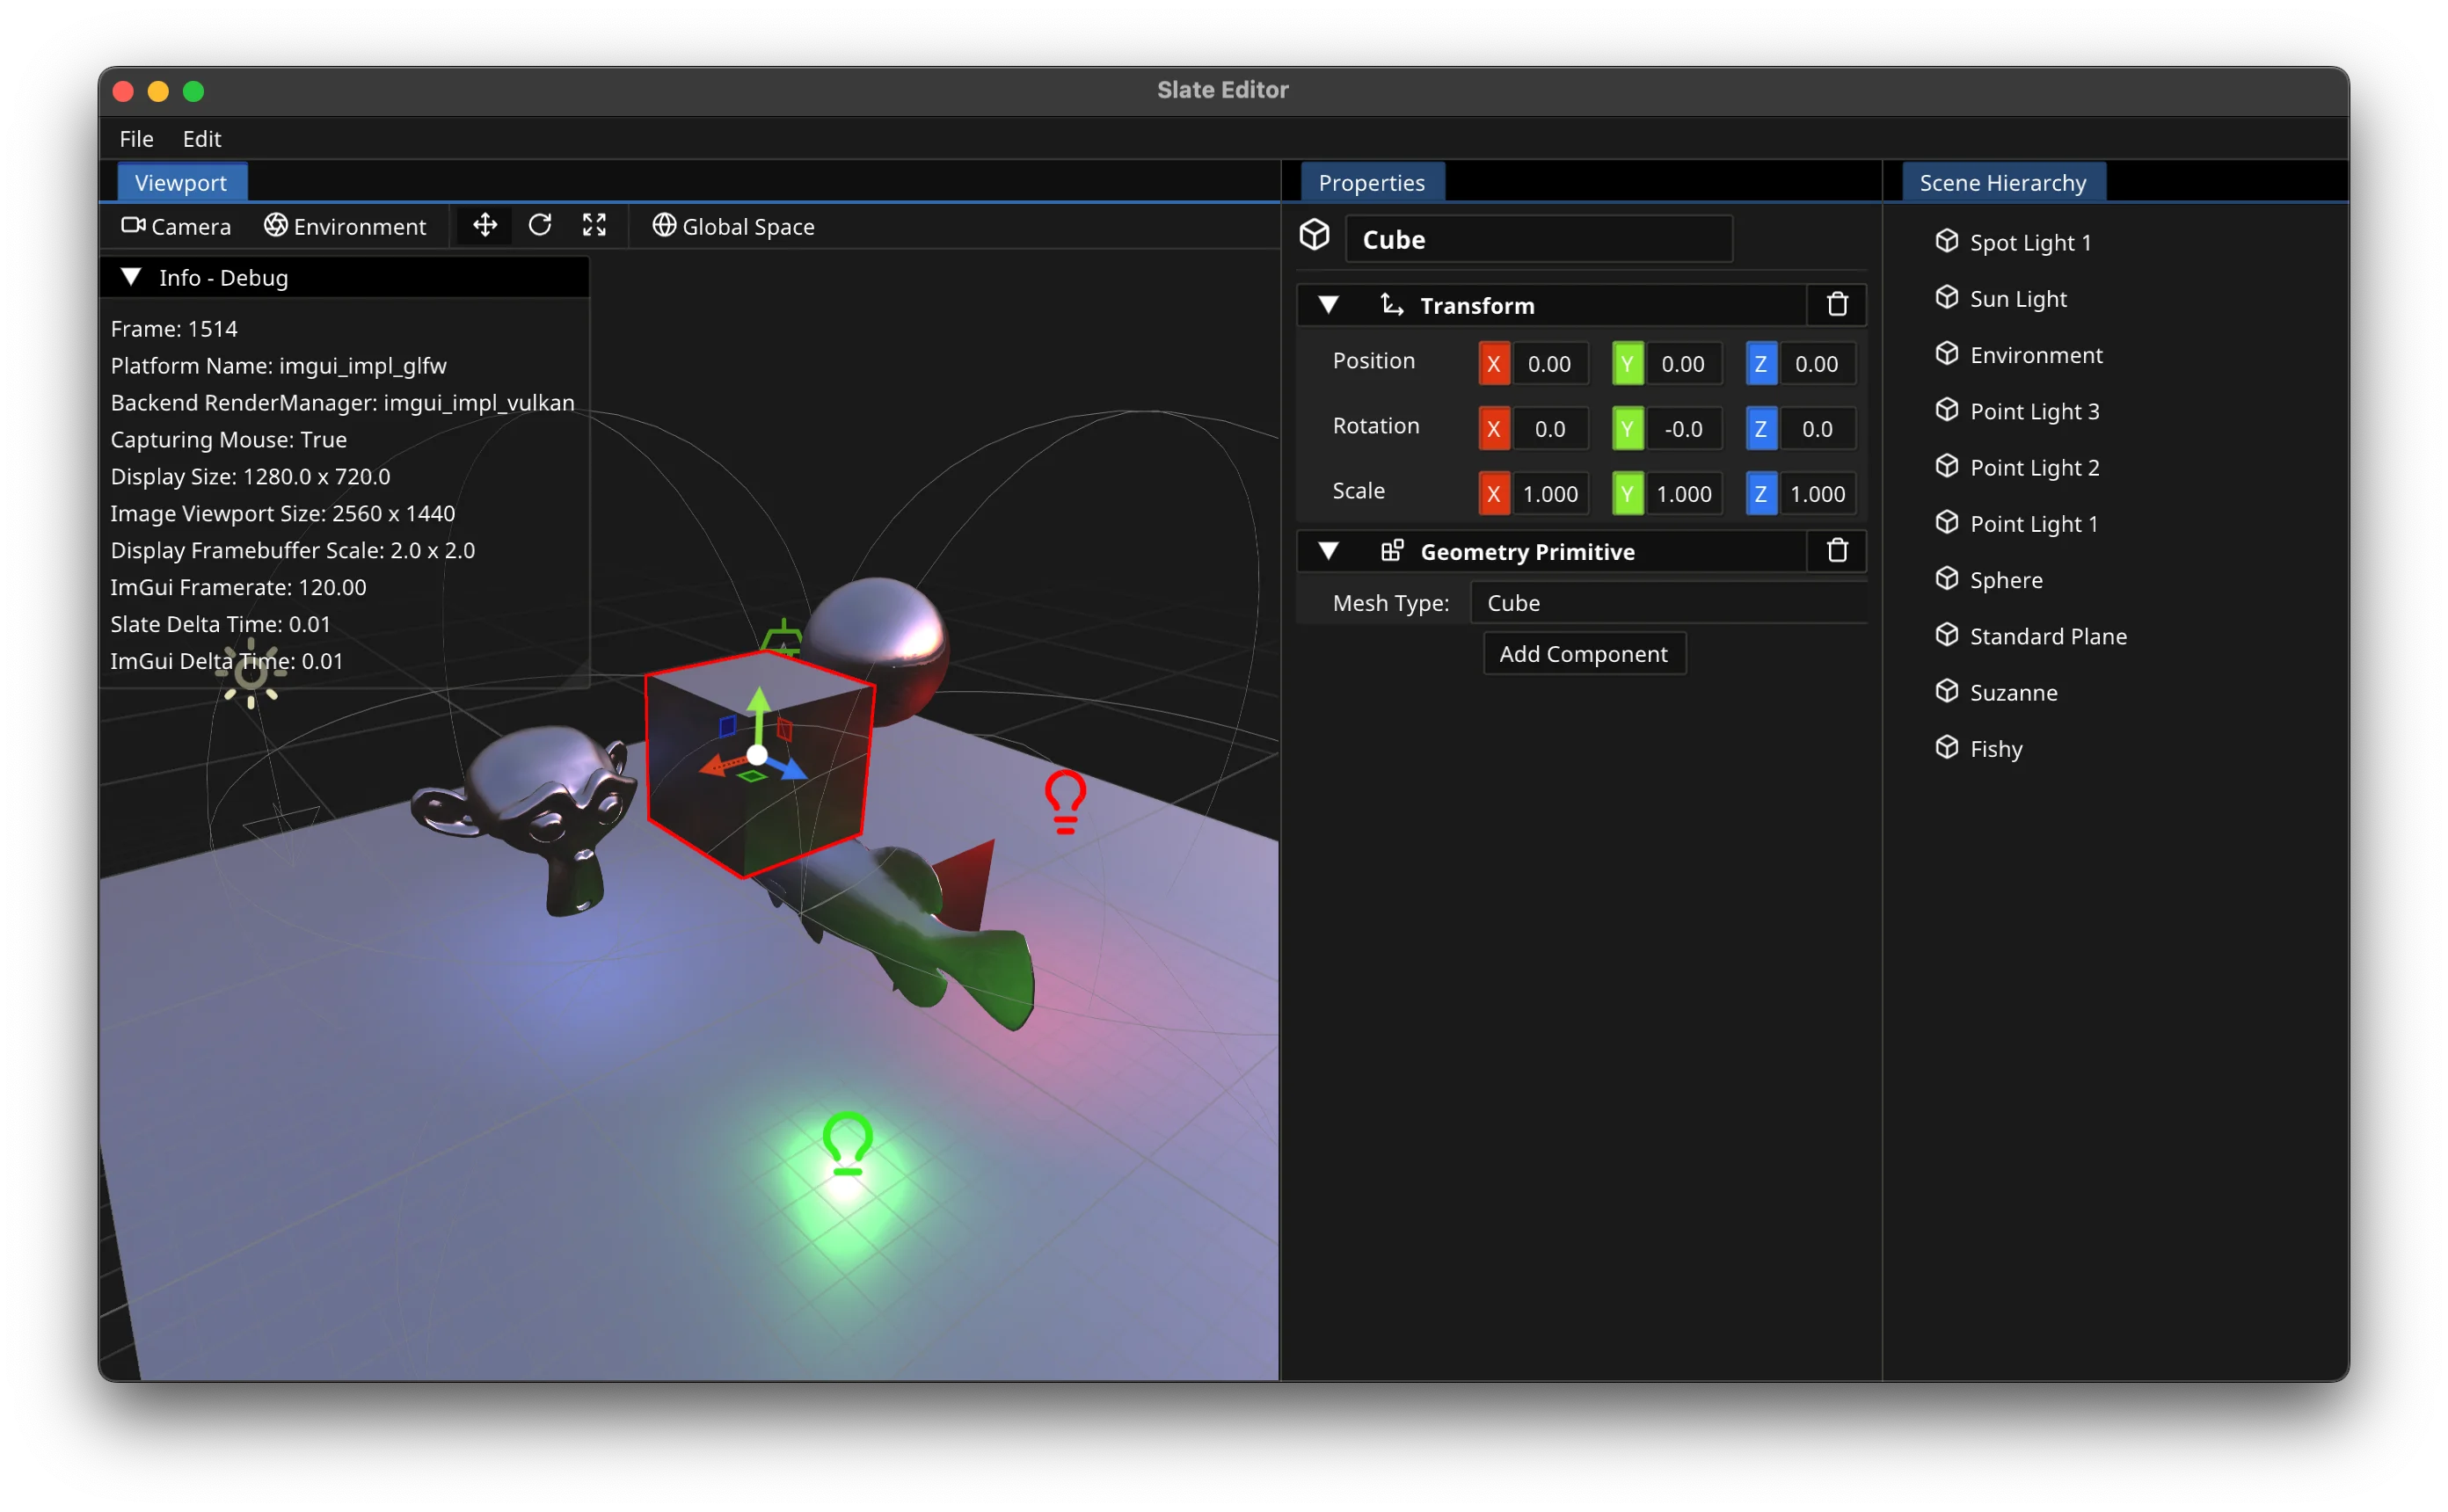
Task: Toggle Global Space transform mode
Action: [733, 227]
